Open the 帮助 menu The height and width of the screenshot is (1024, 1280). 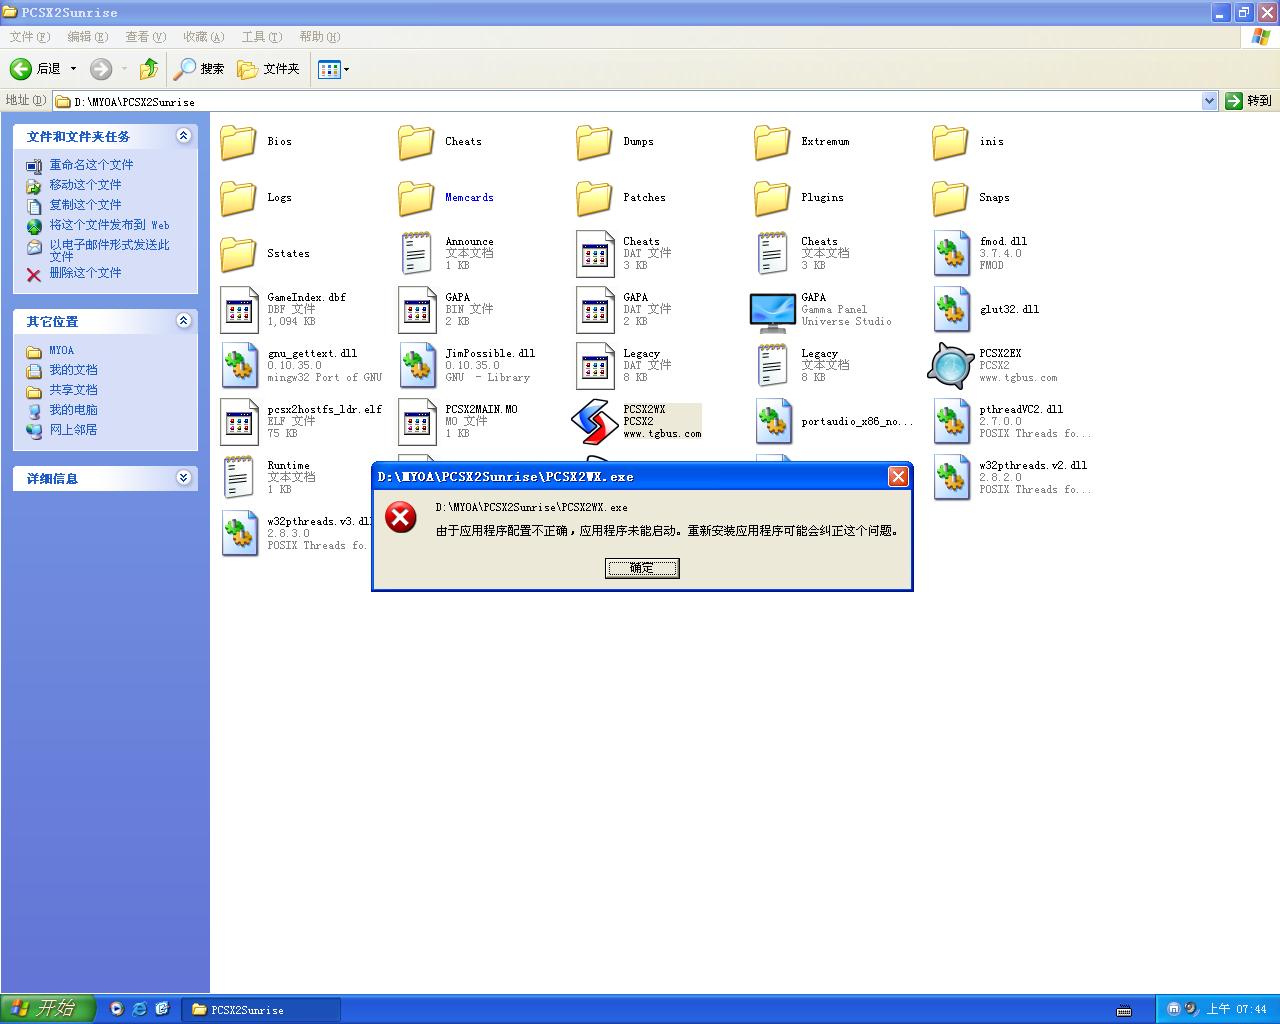click(x=320, y=37)
